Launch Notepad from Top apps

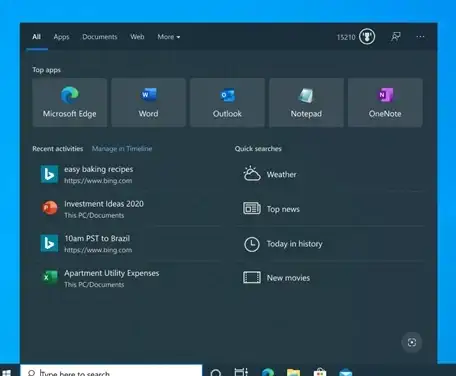pyautogui.click(x=306, y=103)
